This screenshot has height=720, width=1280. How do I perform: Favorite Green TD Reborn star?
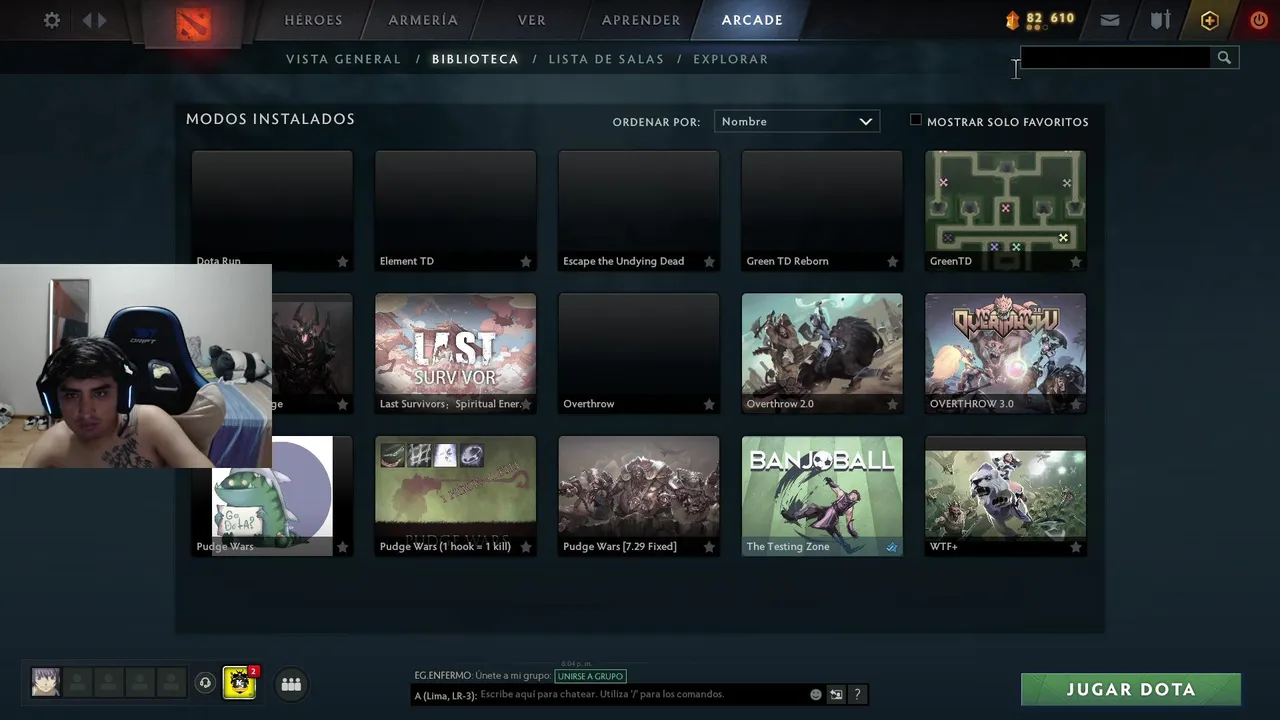(892, 261)
